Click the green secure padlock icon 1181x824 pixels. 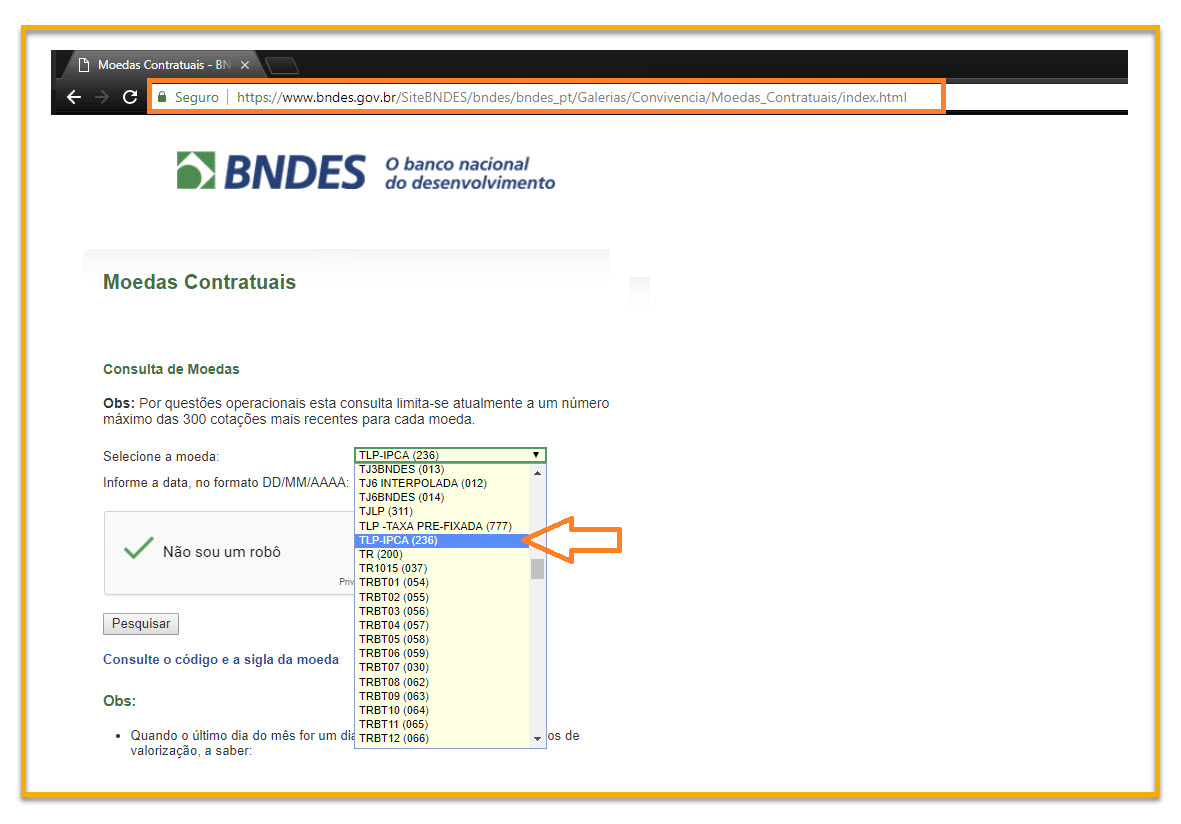(x=161, y=96)
